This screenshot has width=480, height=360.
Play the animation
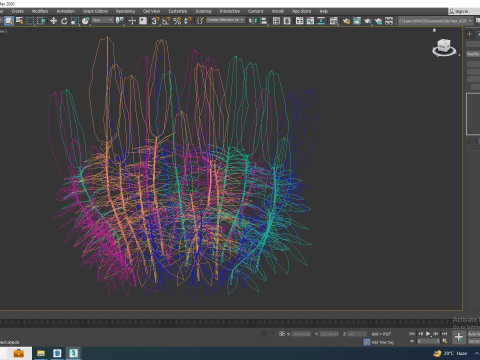(428, 333)
